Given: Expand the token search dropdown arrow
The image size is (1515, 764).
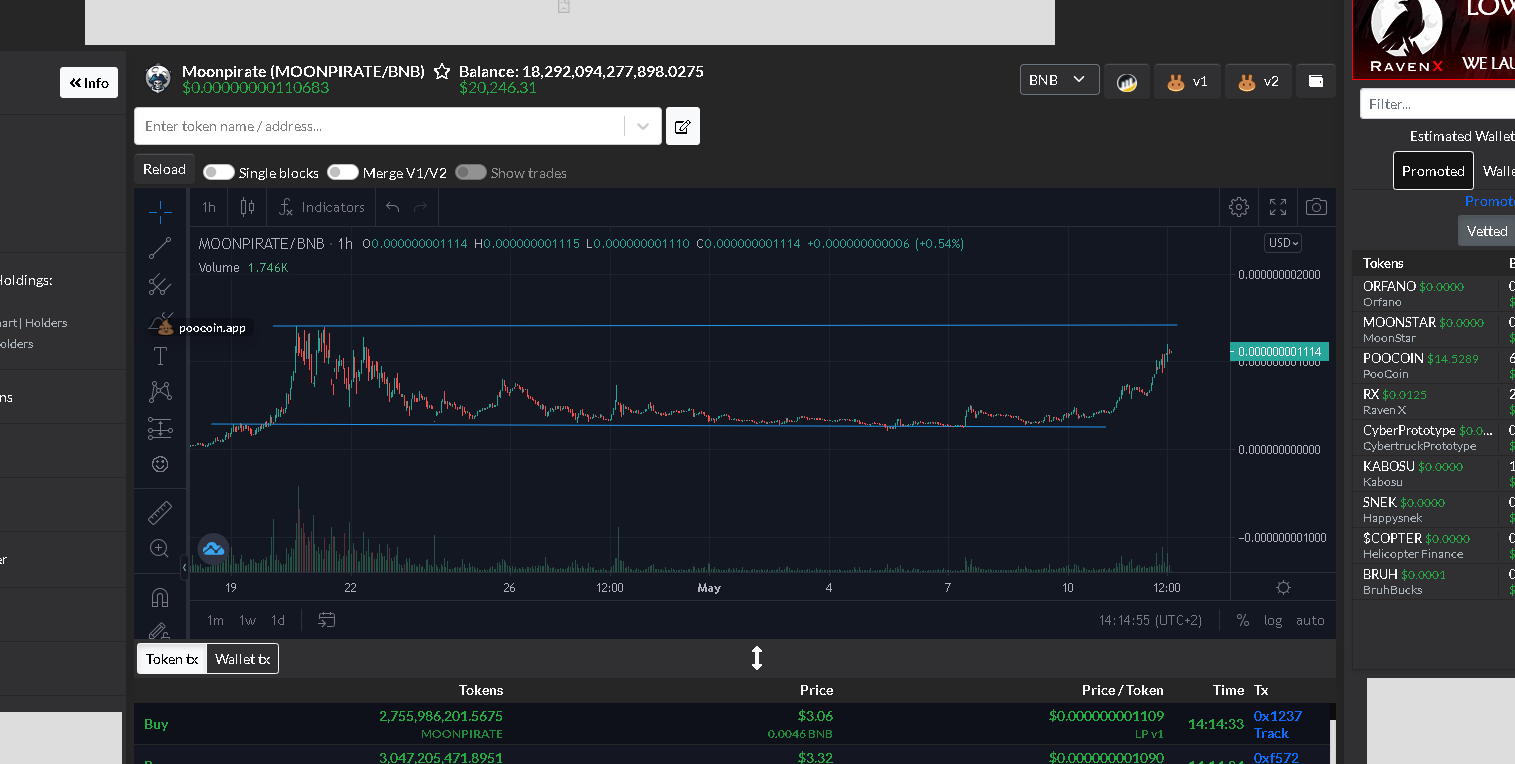Looking at the screenshot, I should (x=643, y=126).
